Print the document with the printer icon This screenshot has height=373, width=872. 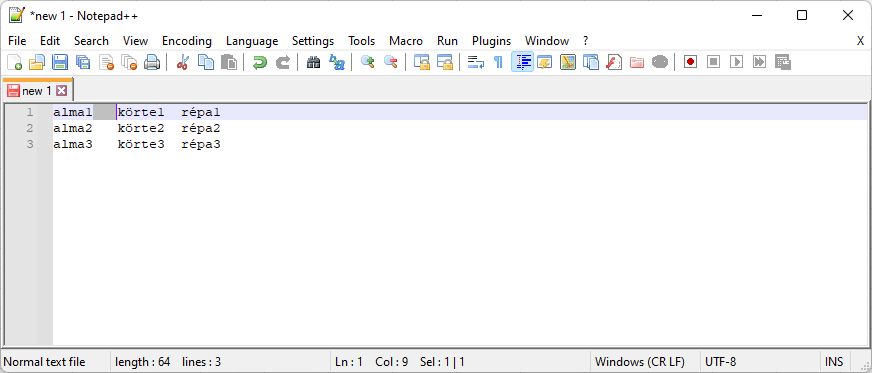tap(152, 62)
